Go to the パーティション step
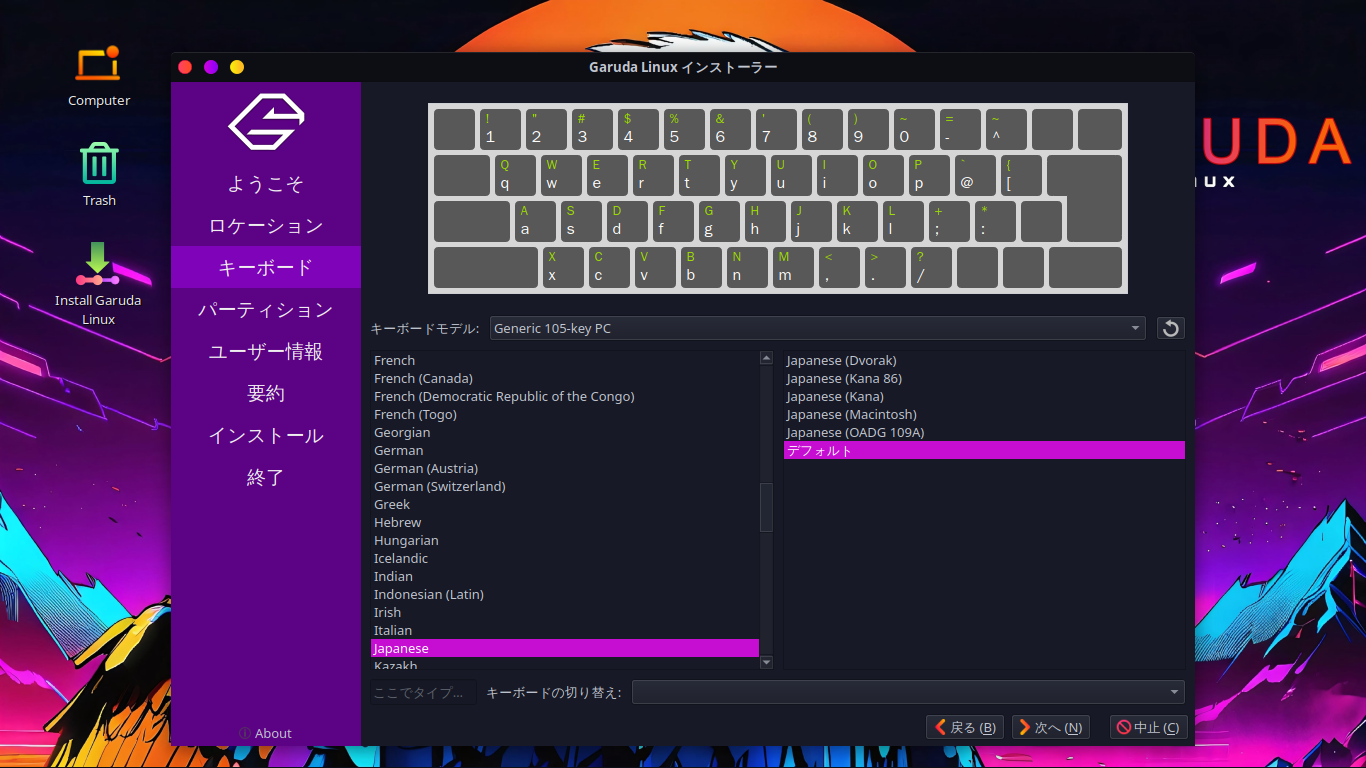This screenshot has width=1366, height=768. click(x=266, y=310)
